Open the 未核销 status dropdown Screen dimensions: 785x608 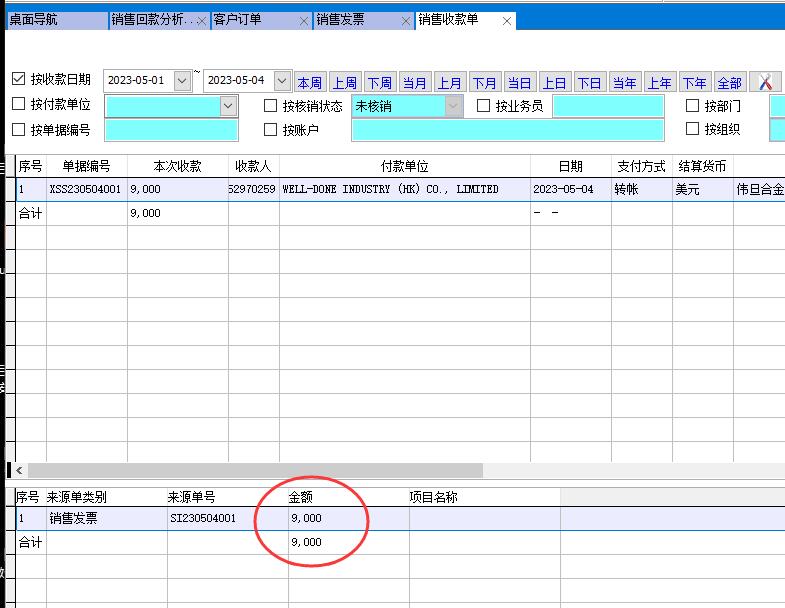(x=454, y=106)
